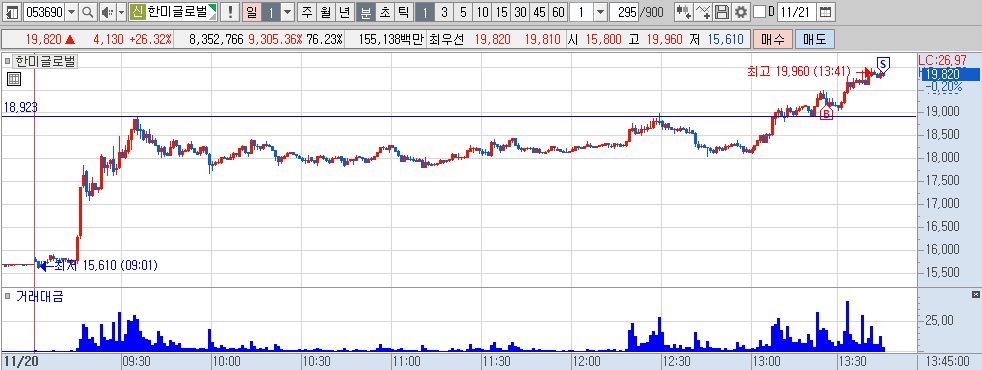Screen dimensions: 982x370
Task: Switch chart to 분 (minute) period
Action: pos(365,12)
